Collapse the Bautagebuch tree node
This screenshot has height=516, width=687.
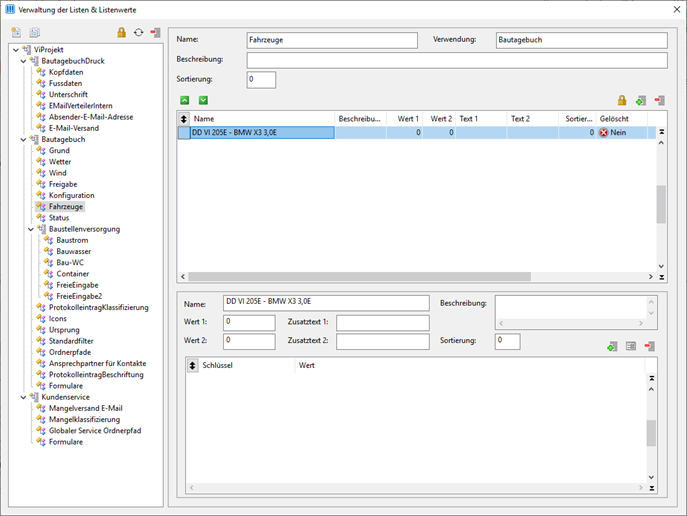[x=23, y=140]
